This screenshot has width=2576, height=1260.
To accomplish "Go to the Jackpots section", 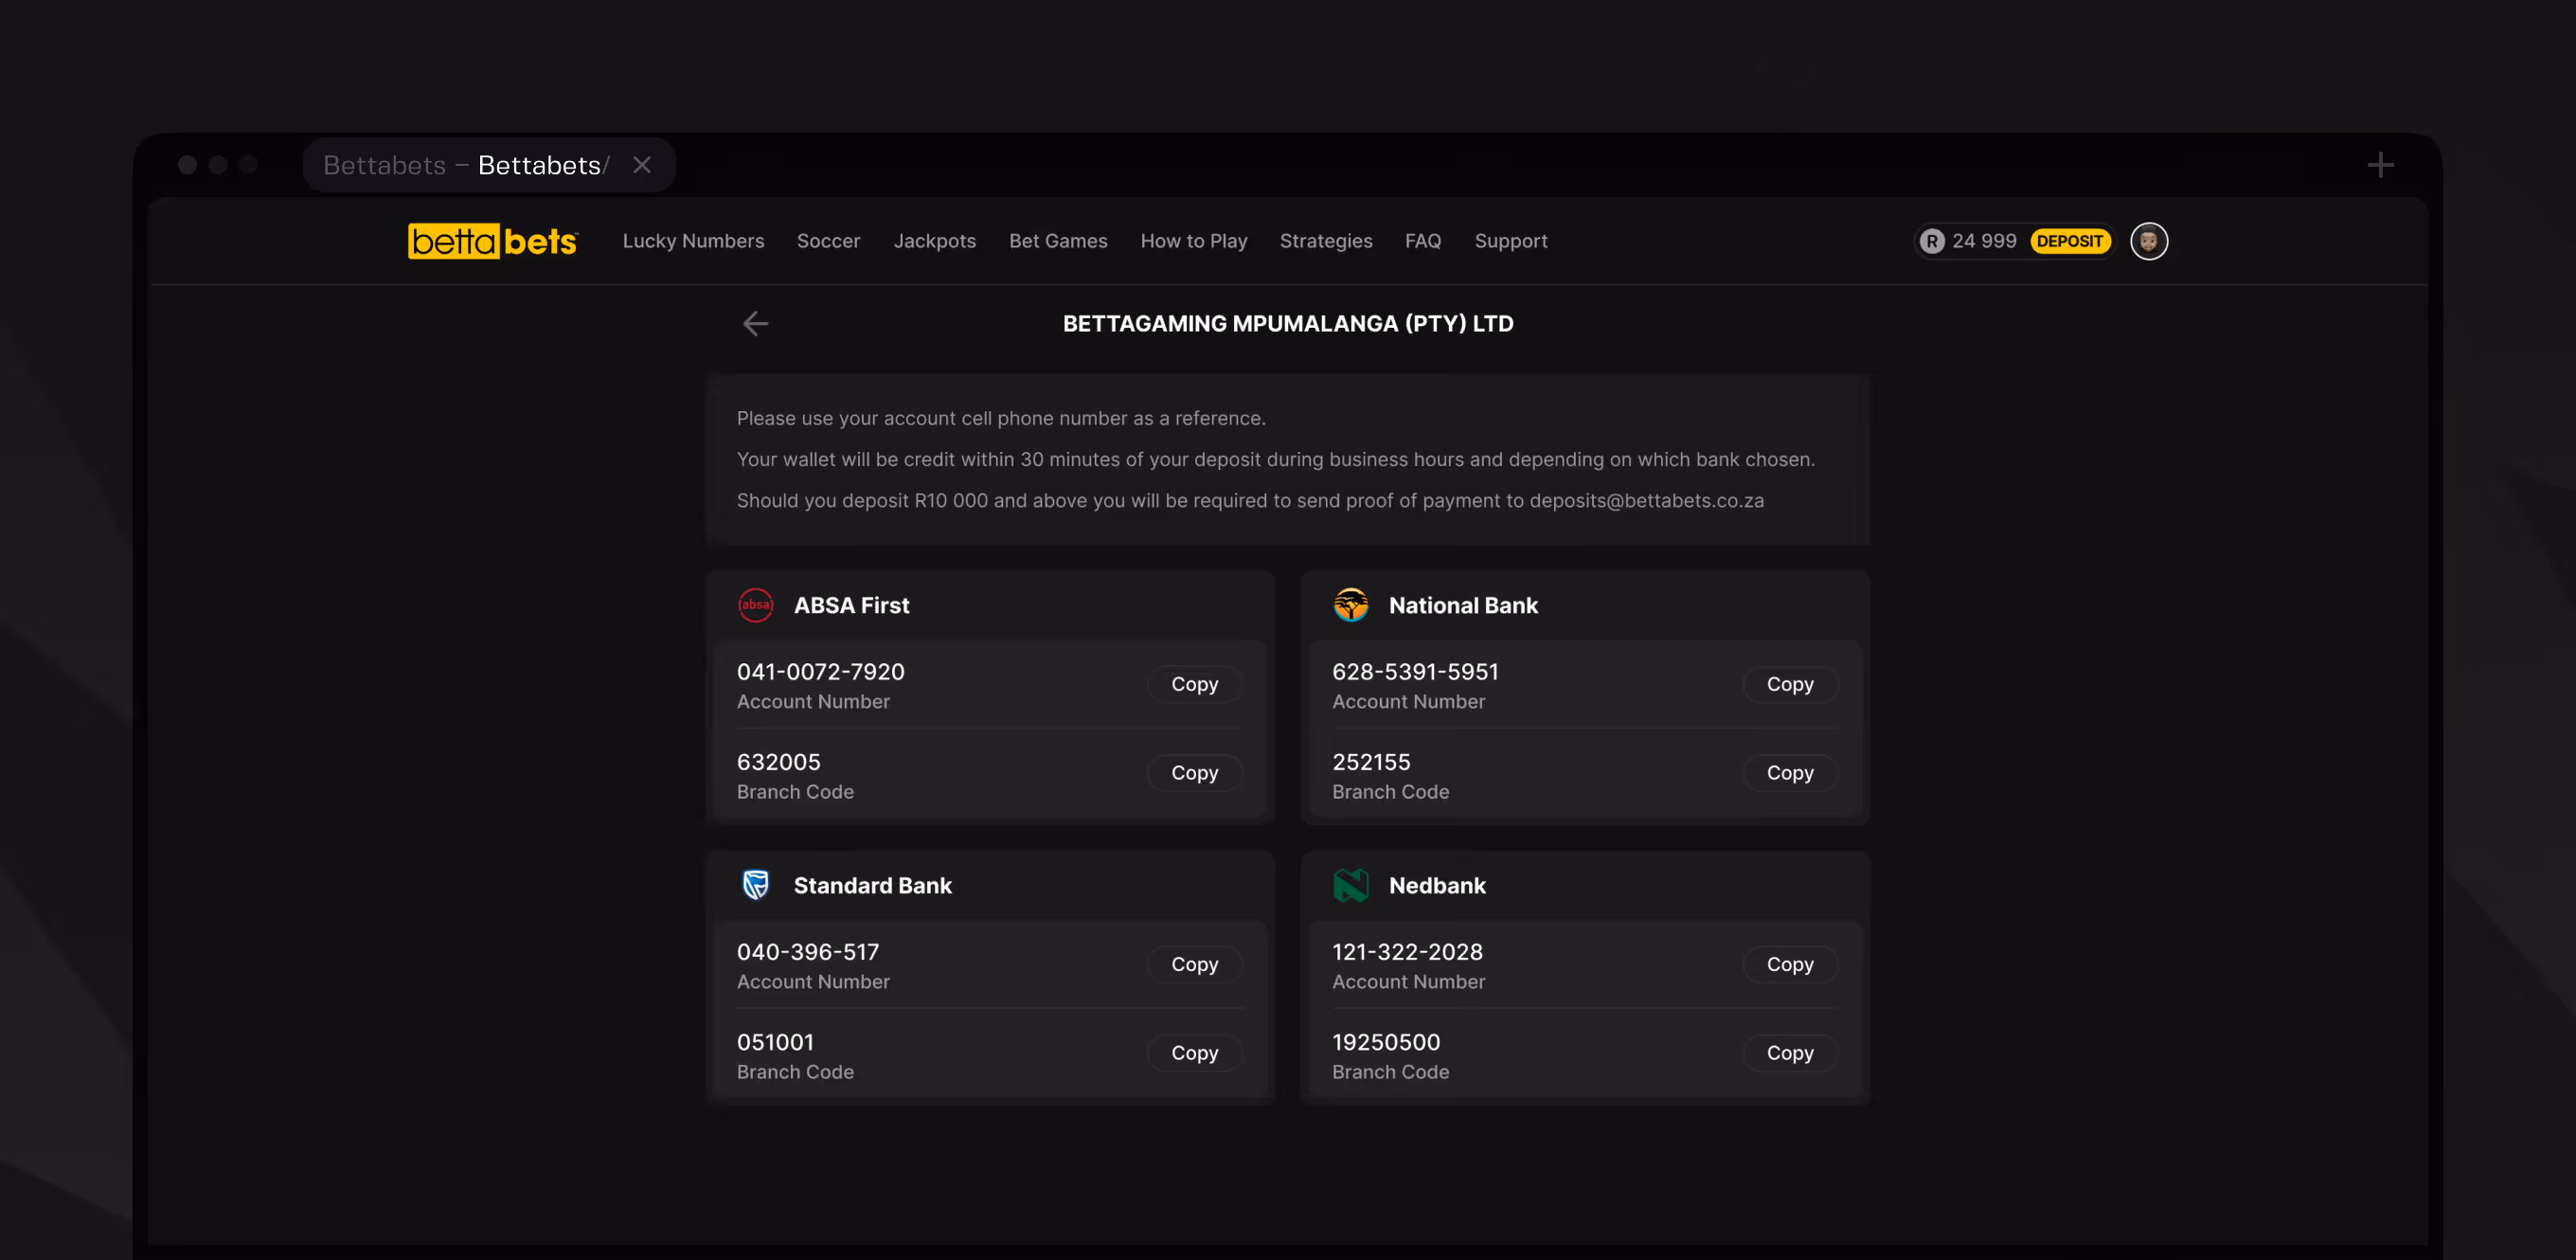I will click(x=934, y=241).
